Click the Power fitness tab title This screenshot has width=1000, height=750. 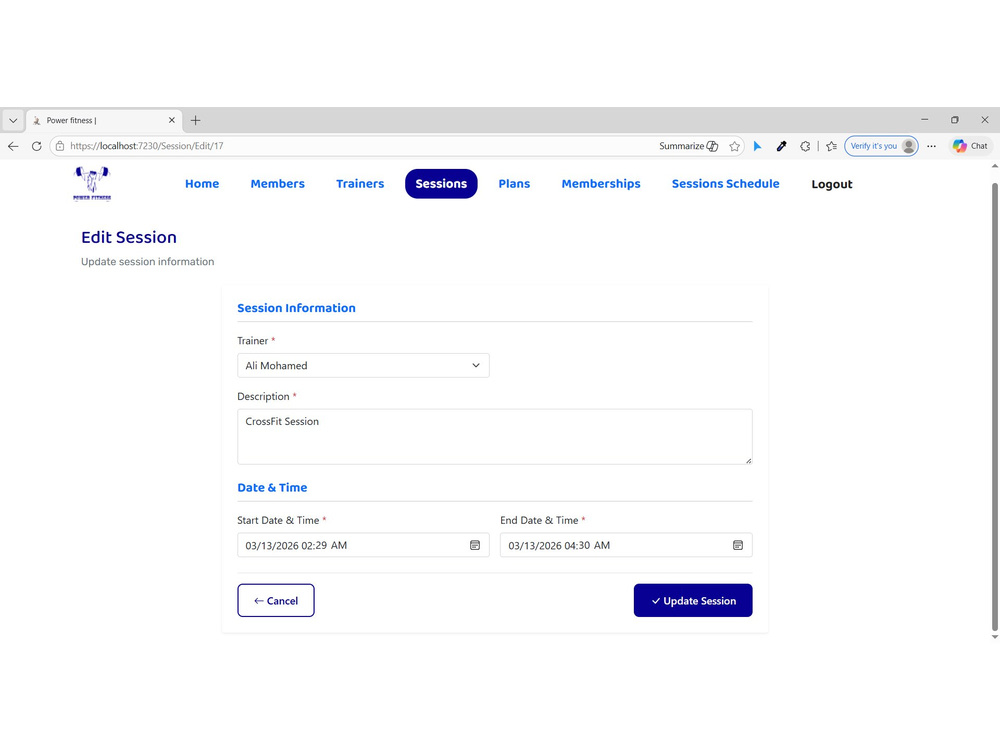(x=71, y=121)
